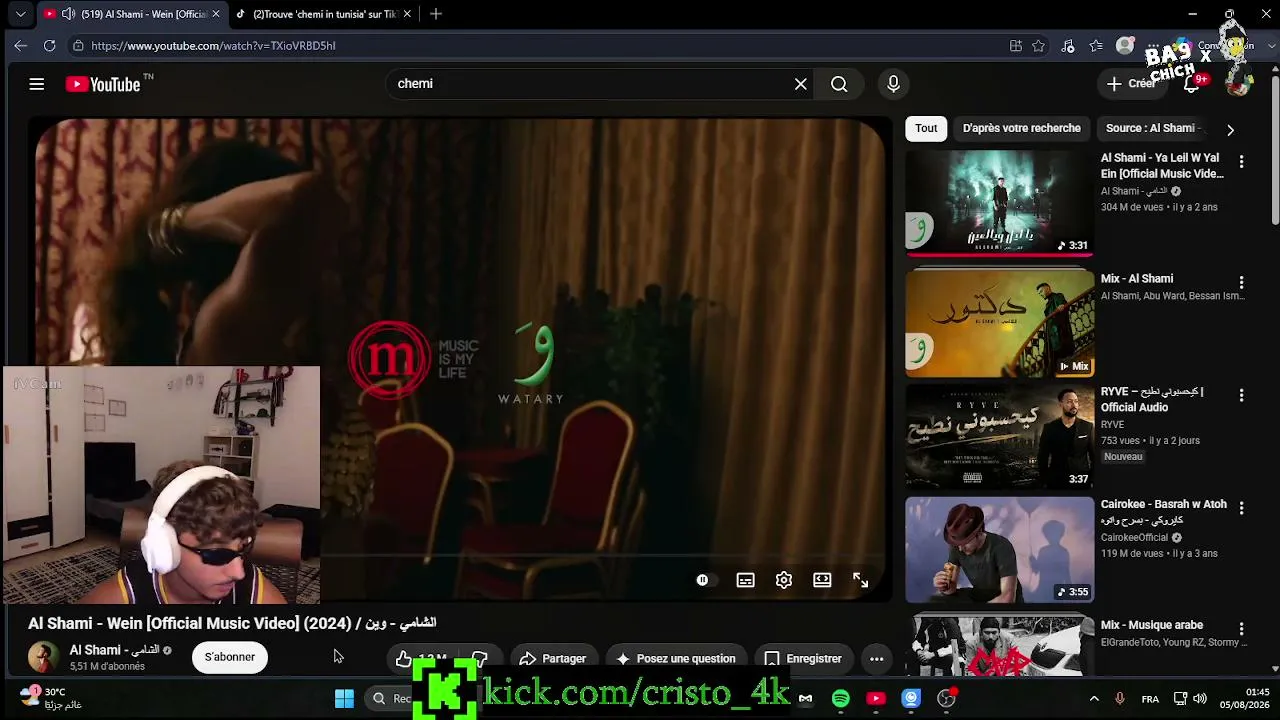Screen dimensions: 1280x720
Task: Start voice search with the microphone
Action: pyautogui.click(x=893, y=84)
